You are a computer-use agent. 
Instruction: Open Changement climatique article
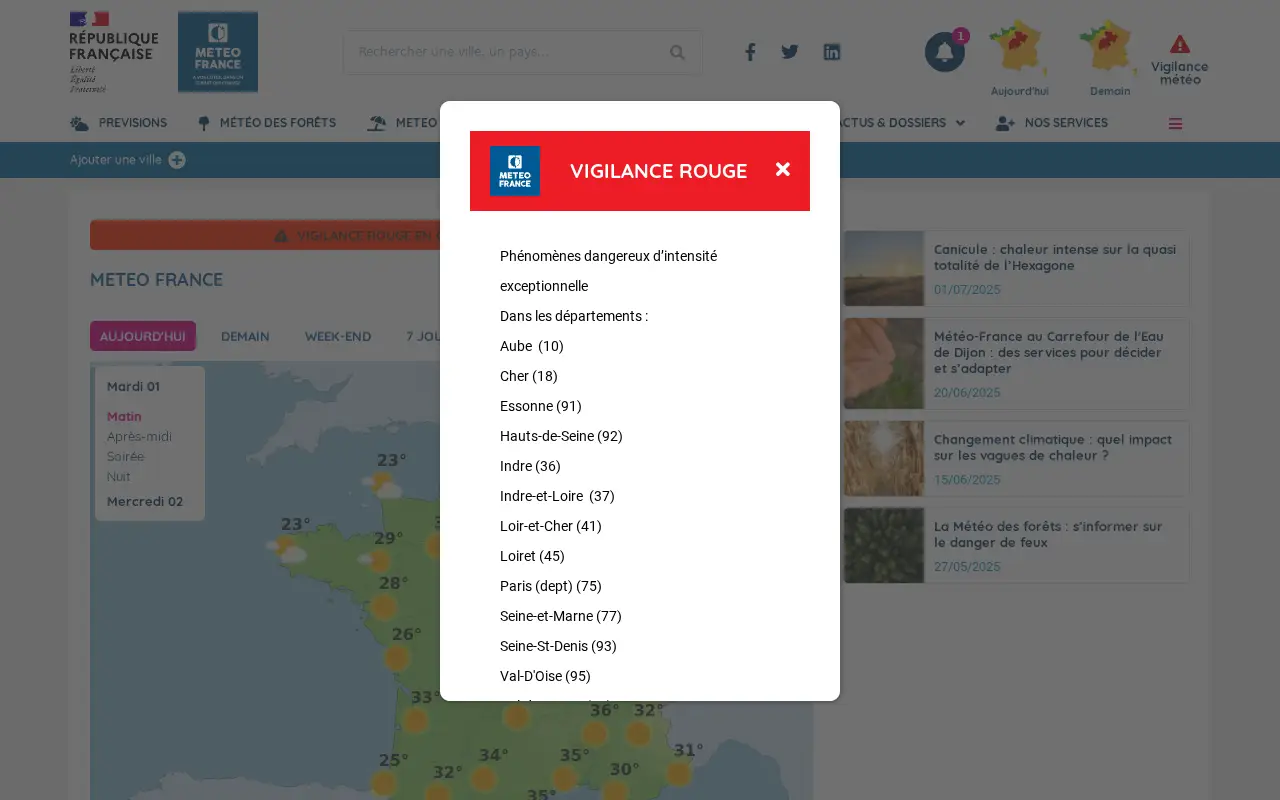1016,458
